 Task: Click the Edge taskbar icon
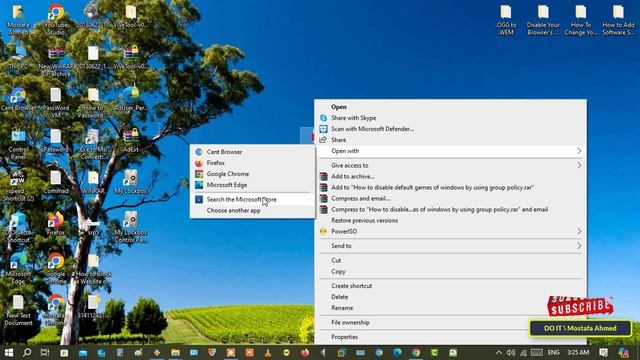click(397, 352)
